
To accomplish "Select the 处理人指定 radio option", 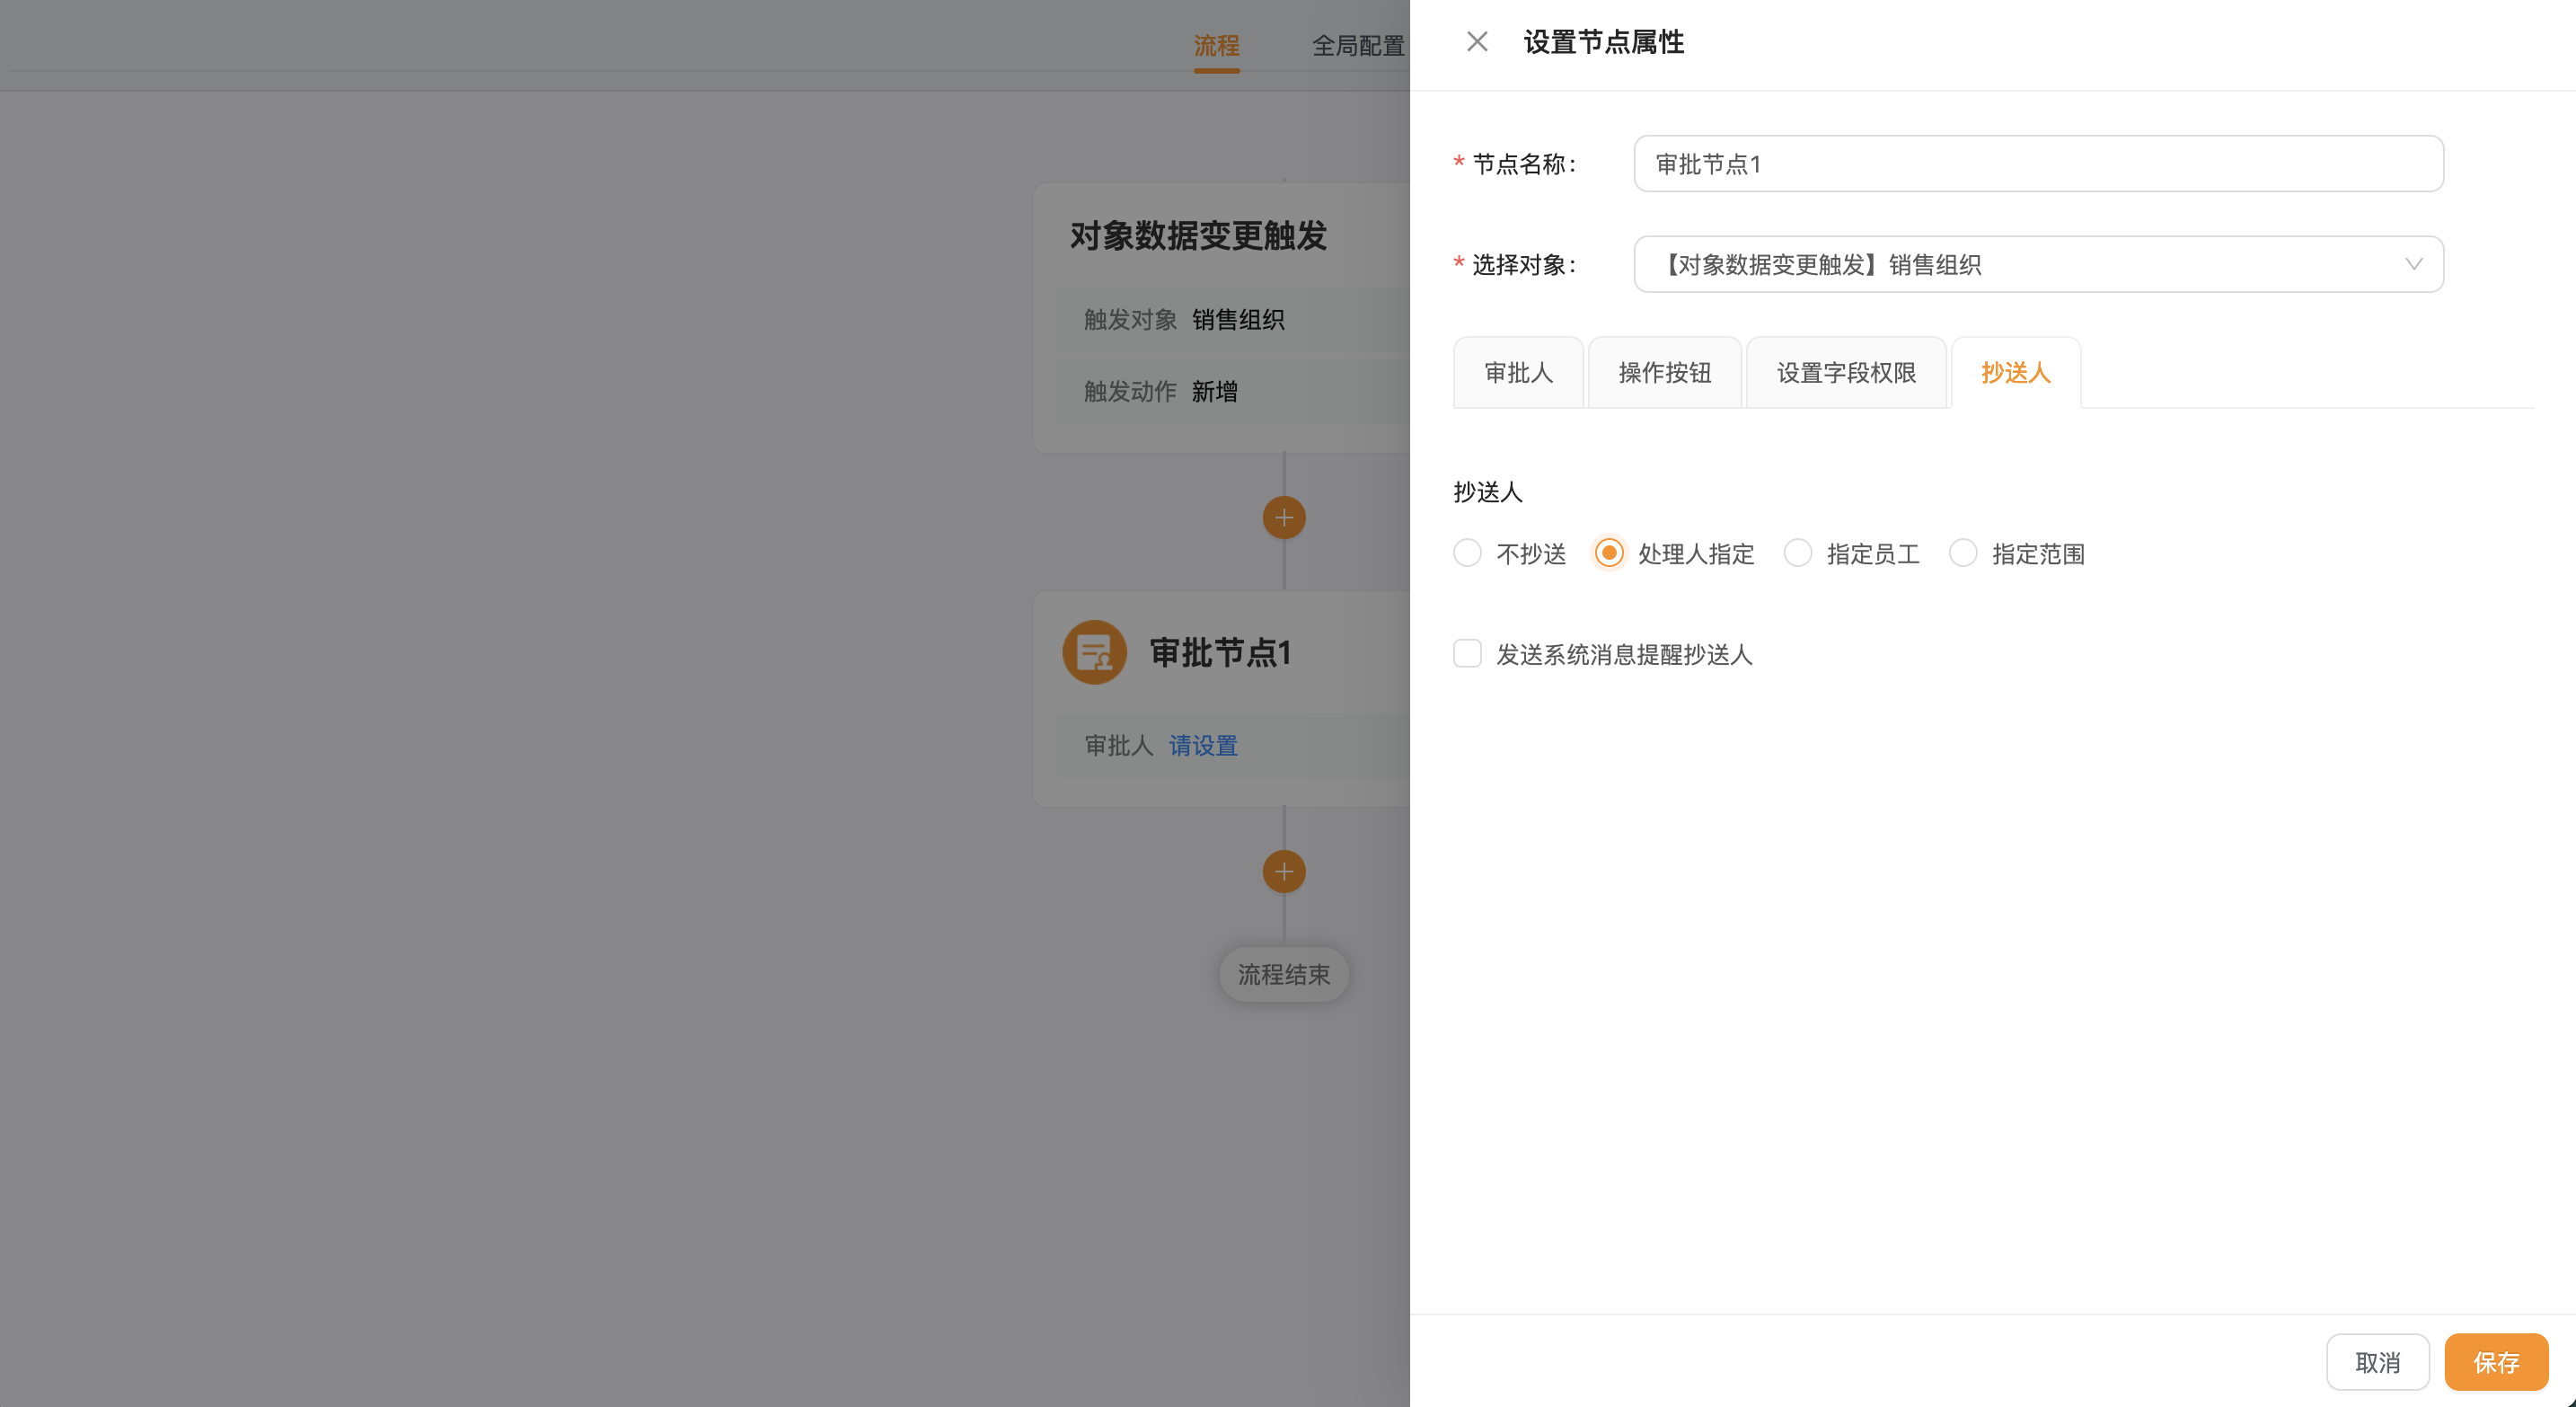I will click(1609, 553).
